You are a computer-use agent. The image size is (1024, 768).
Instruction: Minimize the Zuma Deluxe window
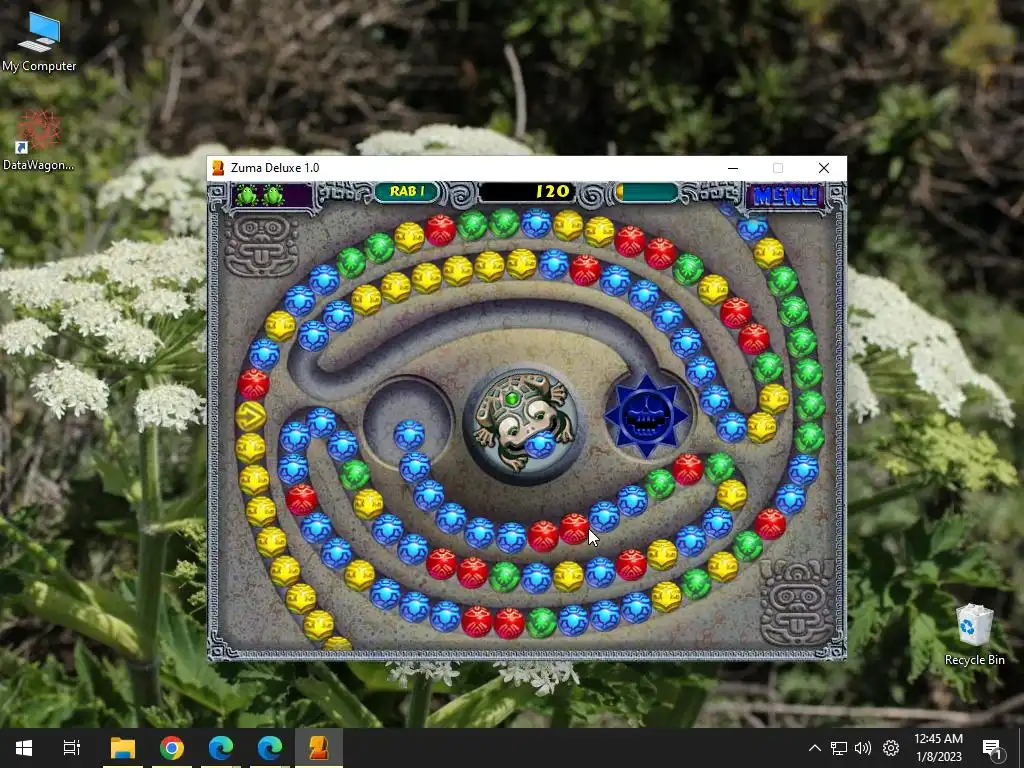[x=733, y=168]
